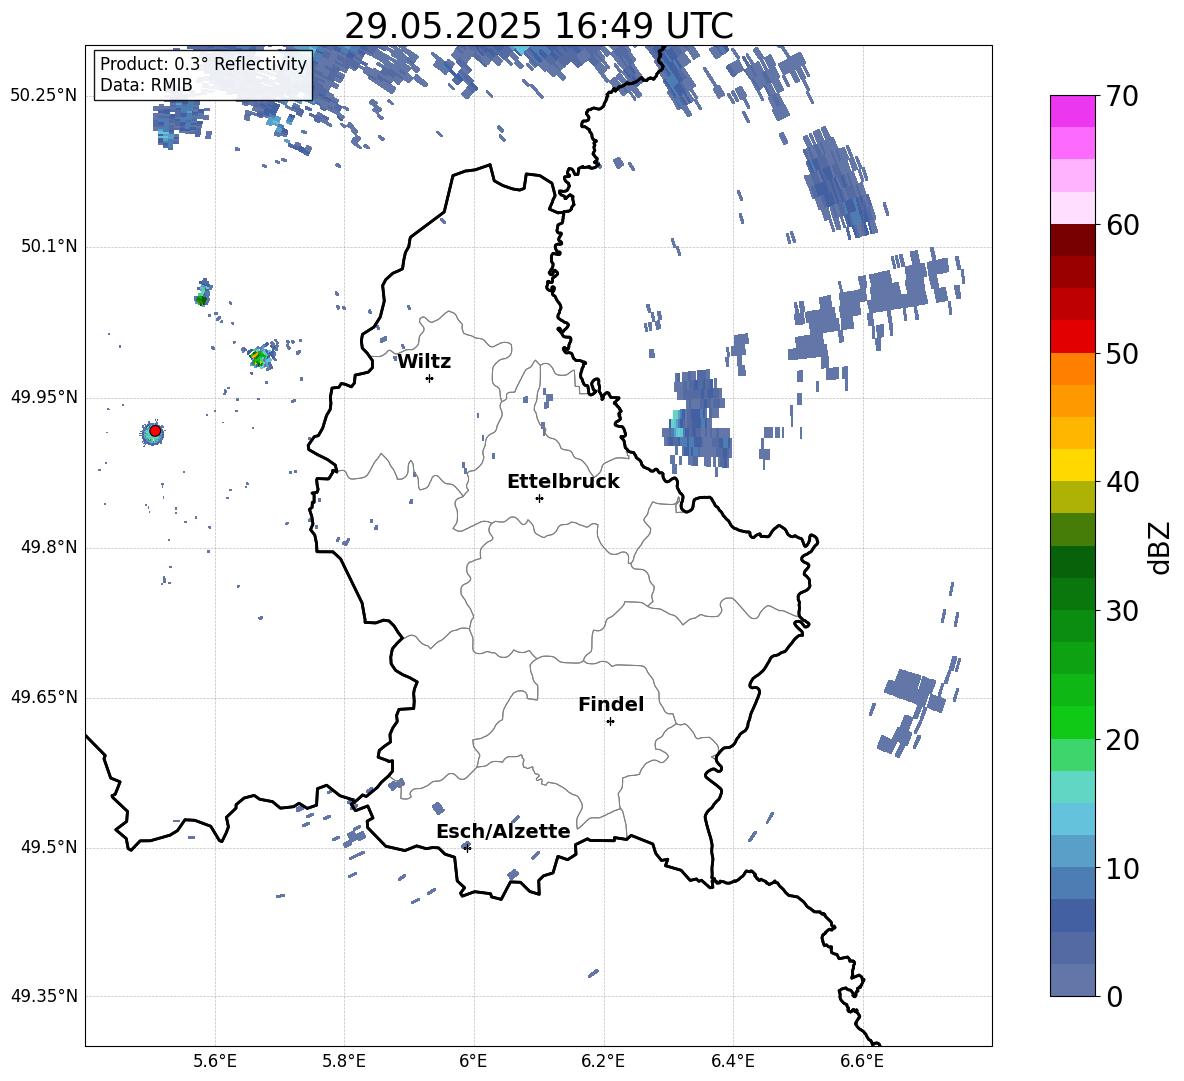Click the colorbar tick value 10
The height and width of the screenshot is (1081, 1184).
[x=1122, y=868]
